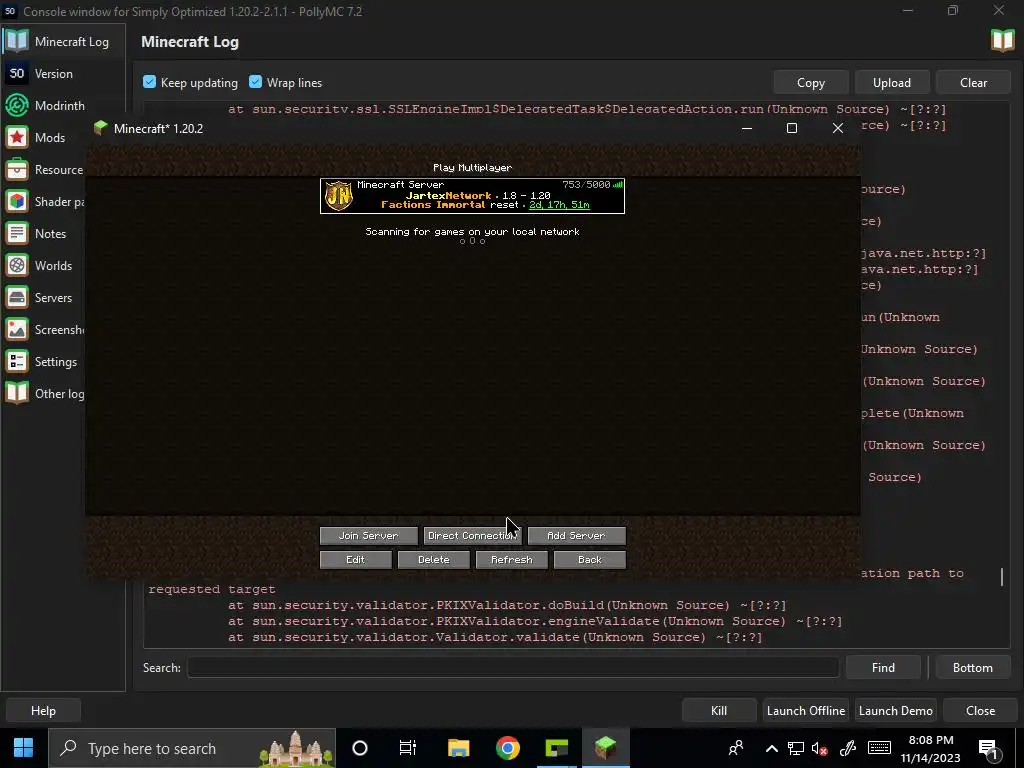Copy the log contents

point(810,82)
